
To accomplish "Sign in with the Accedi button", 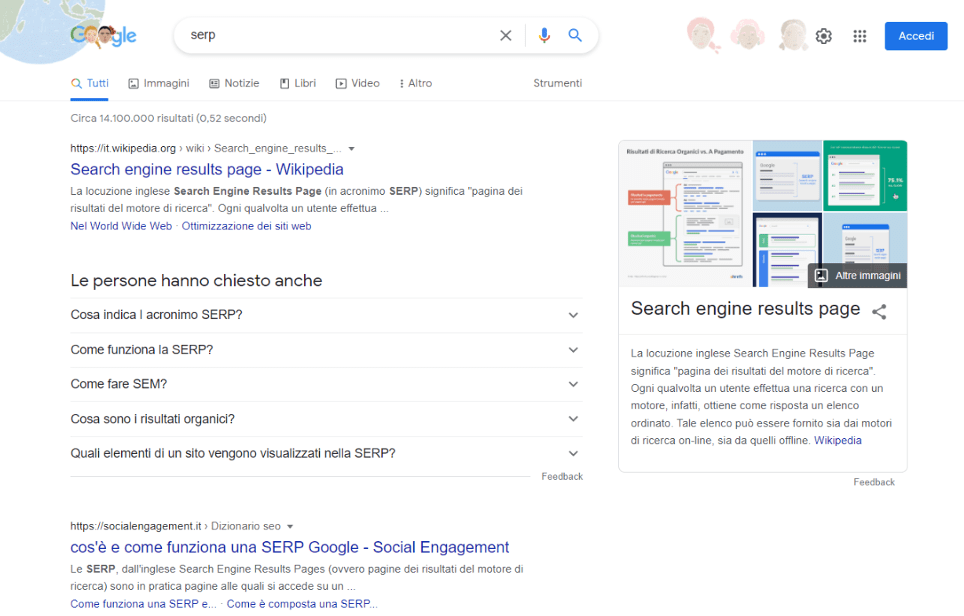I will click(916, 36).
